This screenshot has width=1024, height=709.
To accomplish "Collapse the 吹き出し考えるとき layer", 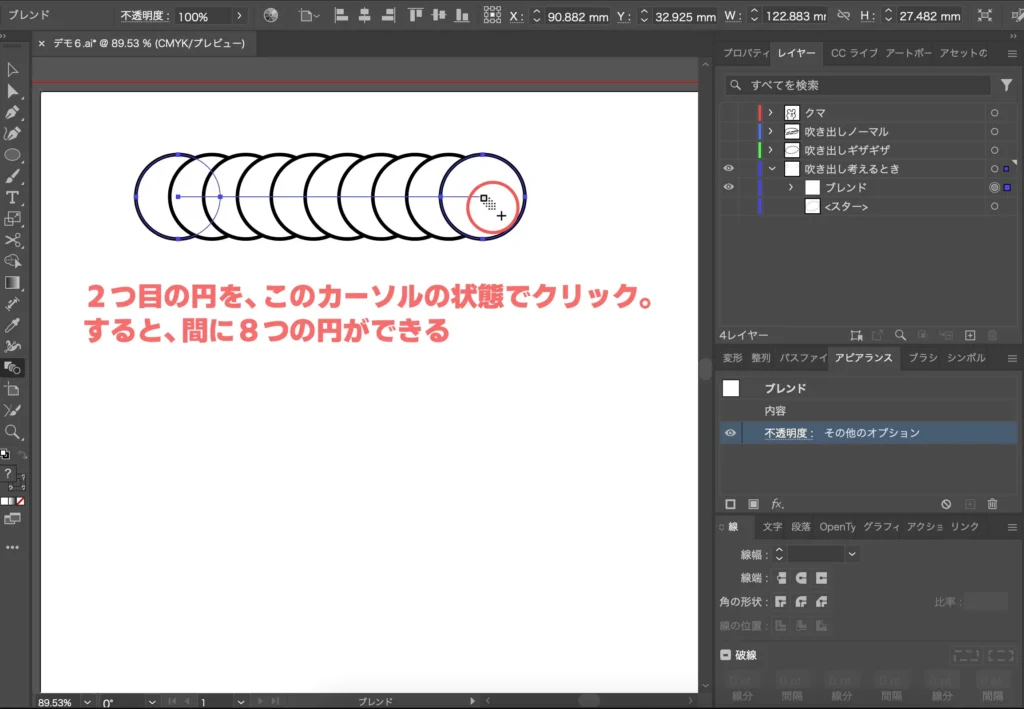I will tap(770, 168).
